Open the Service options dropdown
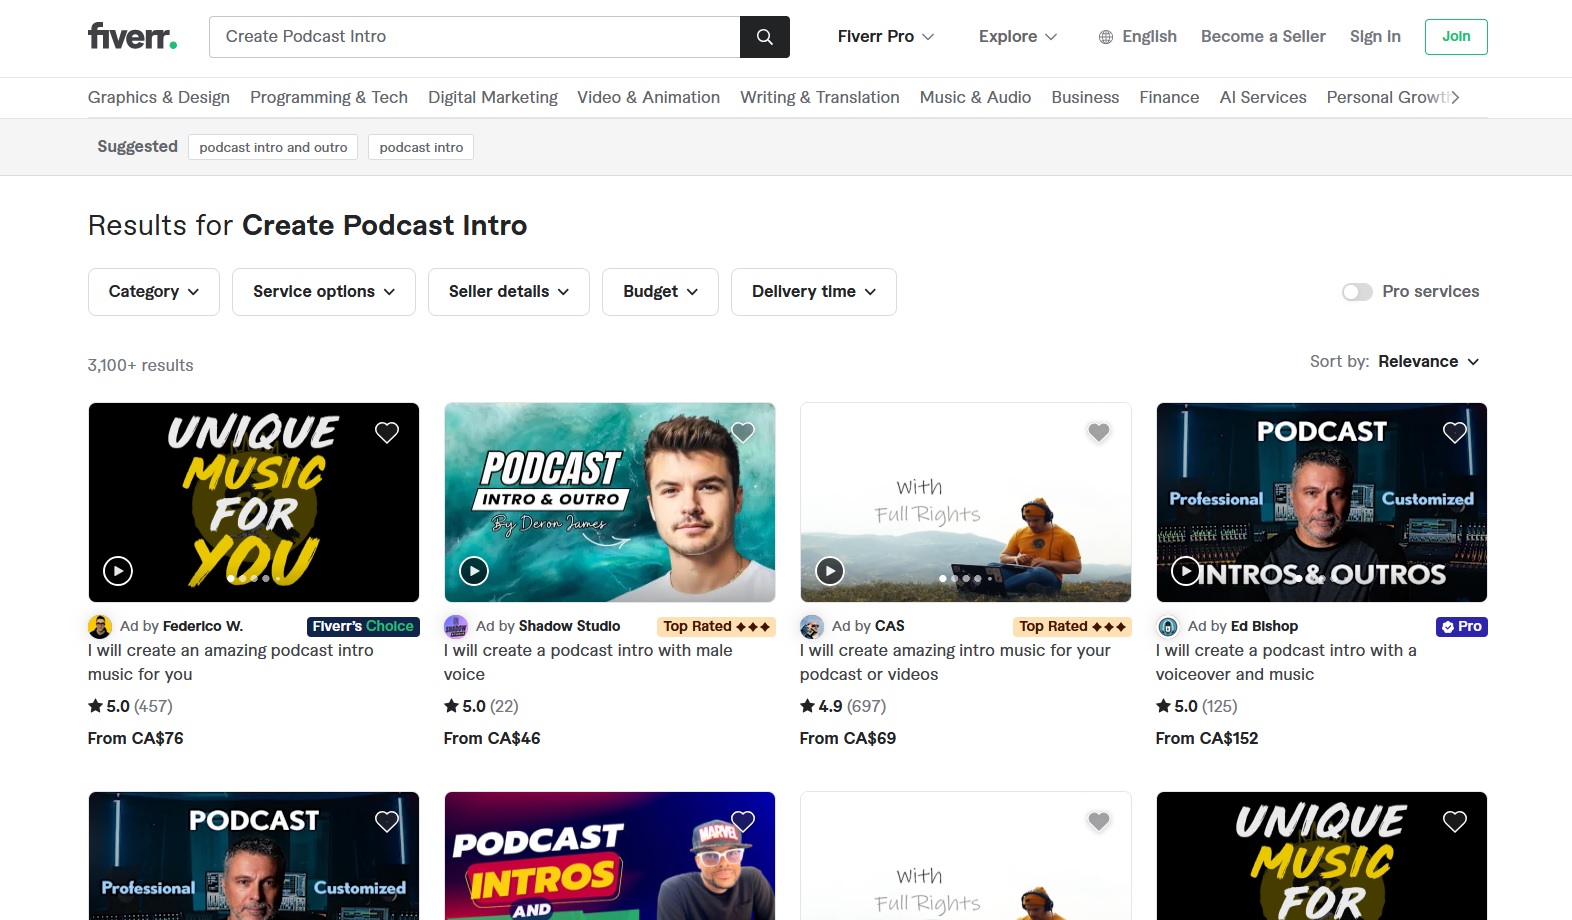Screen dimensions: 1572x920 pyautogui.click(x=324, y=292)
